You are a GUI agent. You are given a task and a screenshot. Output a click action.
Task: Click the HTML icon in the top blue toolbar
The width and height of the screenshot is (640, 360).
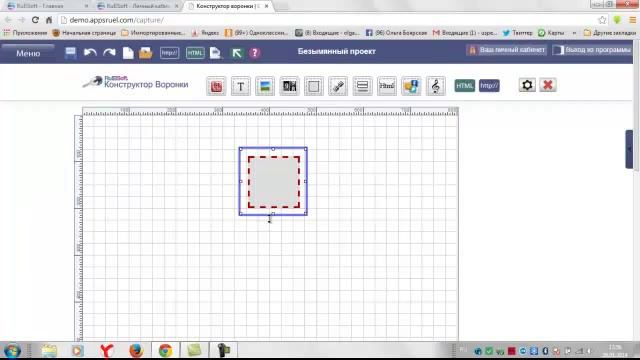(x=195, y=53)
